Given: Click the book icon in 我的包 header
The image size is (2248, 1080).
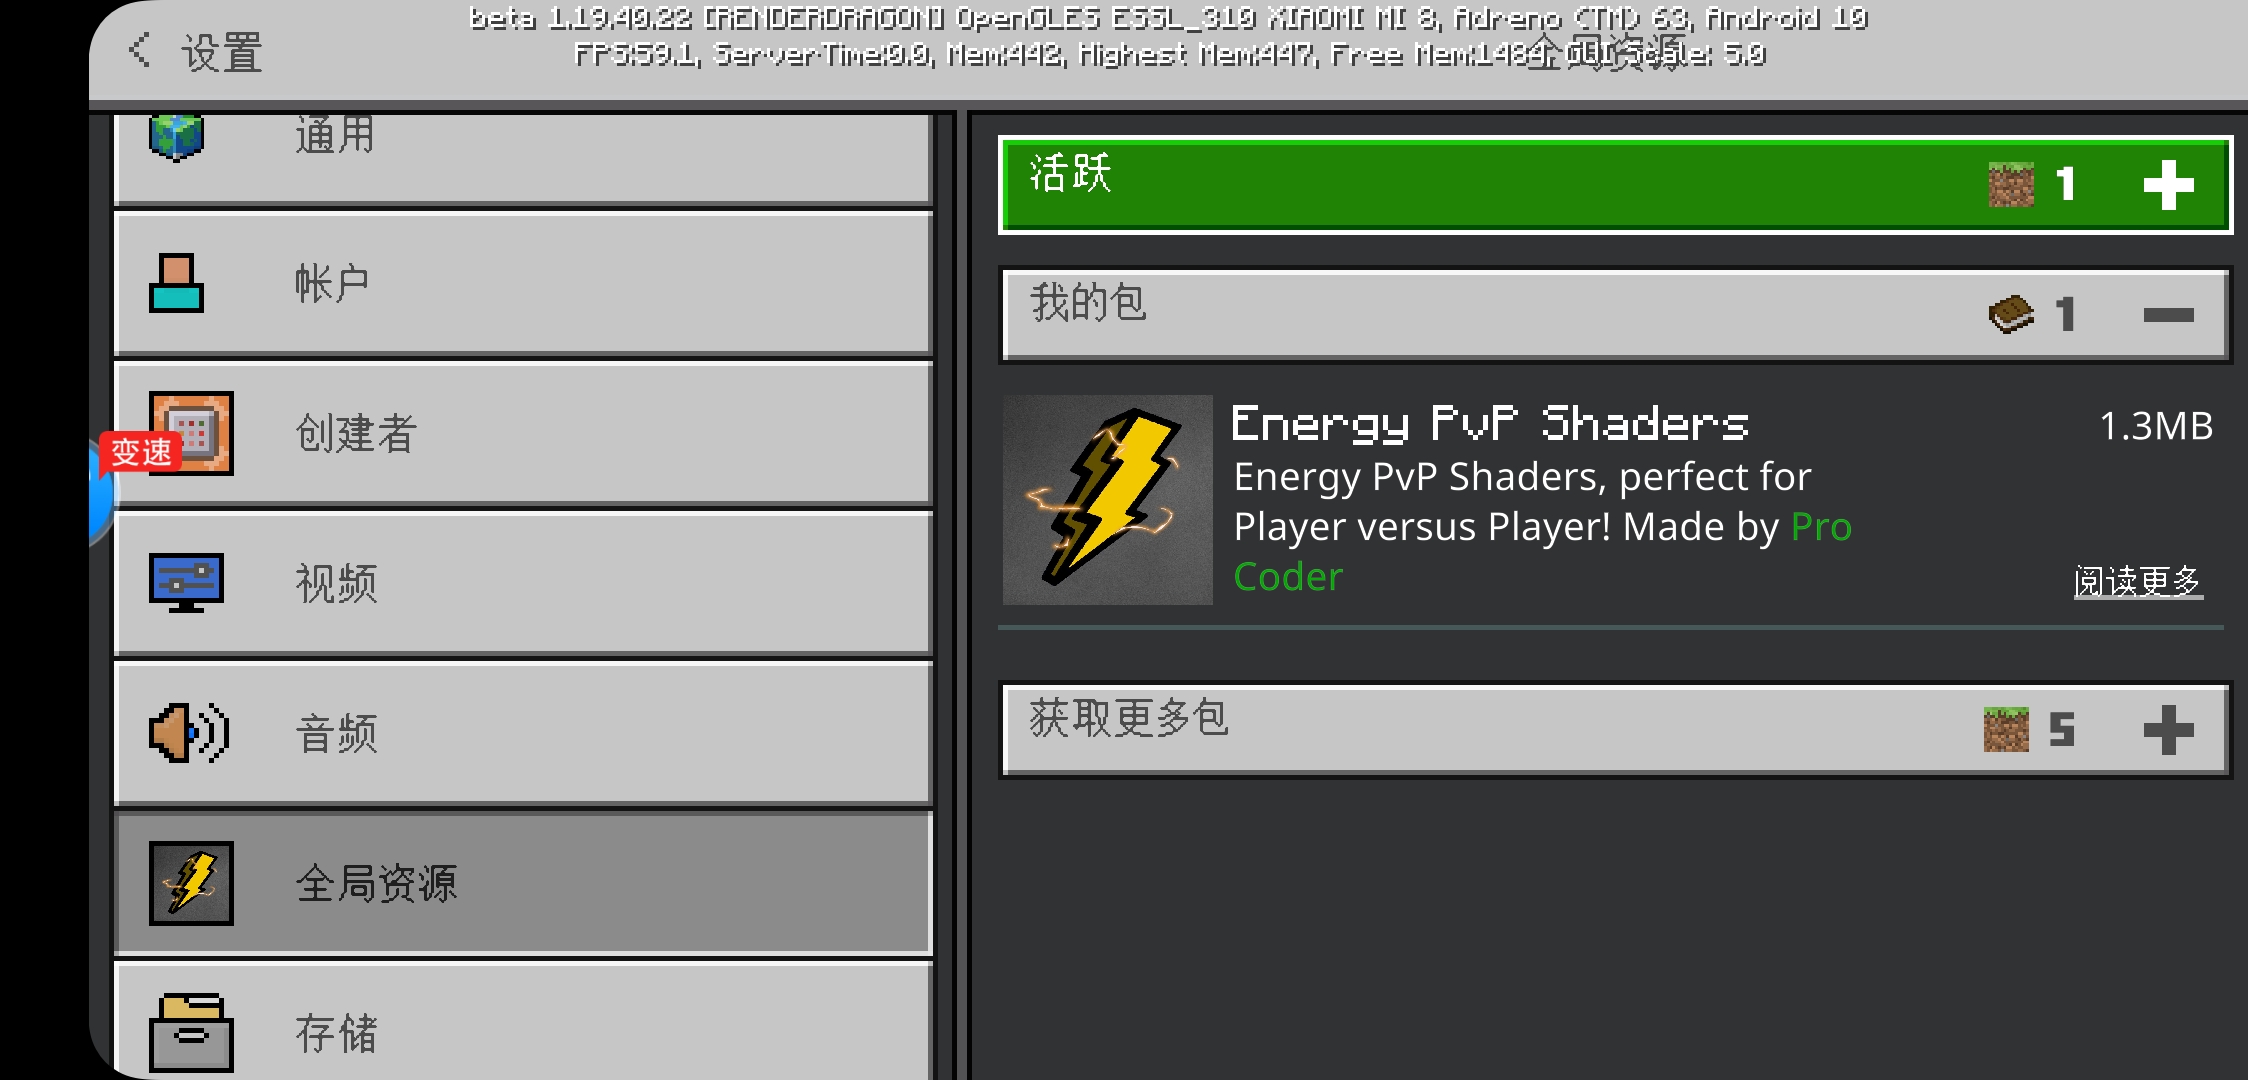Looking at the screenshot, I should (x=2011, y=314).
